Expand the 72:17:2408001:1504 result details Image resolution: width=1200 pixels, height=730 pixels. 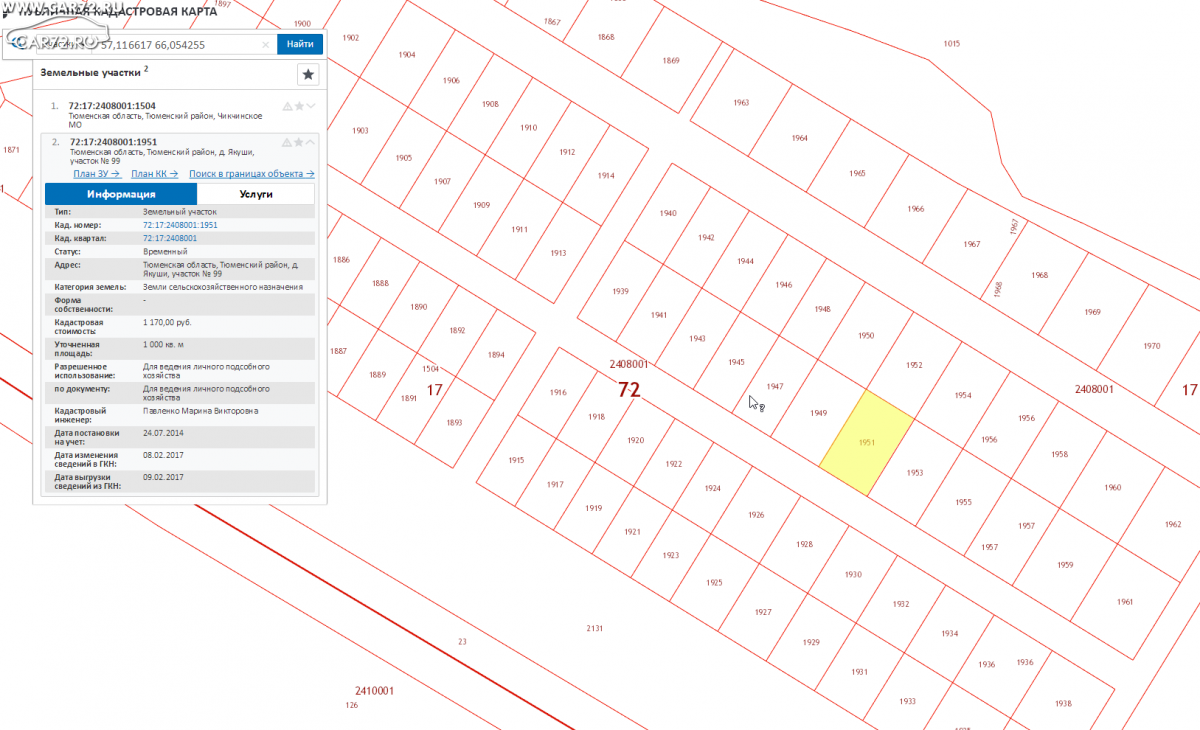point(311,106)
